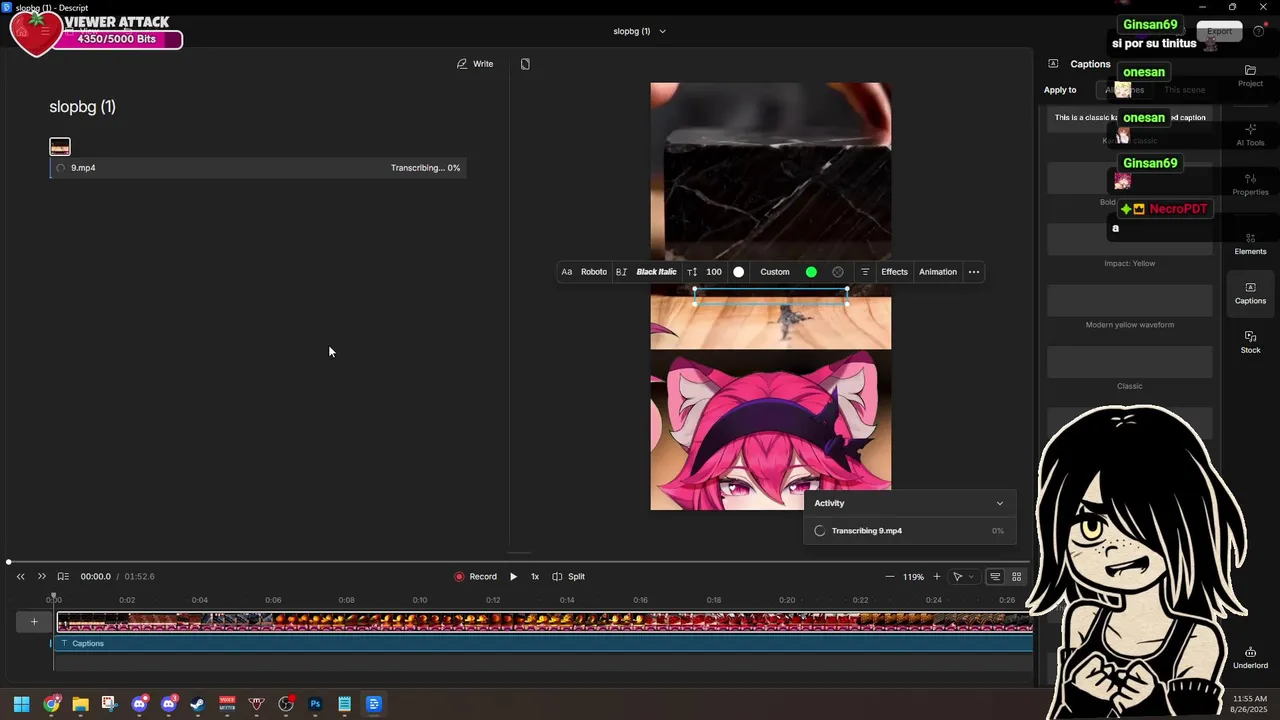Viewport: 1280px width, 720px height.
Task: Select the 9.mp4 file row
Action: point(257,168)
